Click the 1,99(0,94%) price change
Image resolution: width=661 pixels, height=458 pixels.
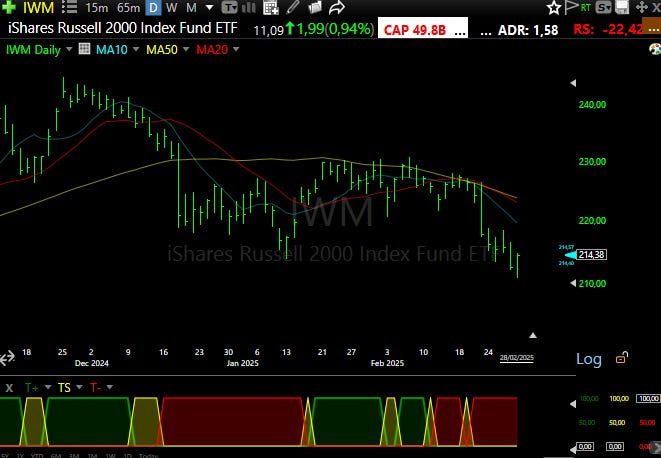(335, 29)
